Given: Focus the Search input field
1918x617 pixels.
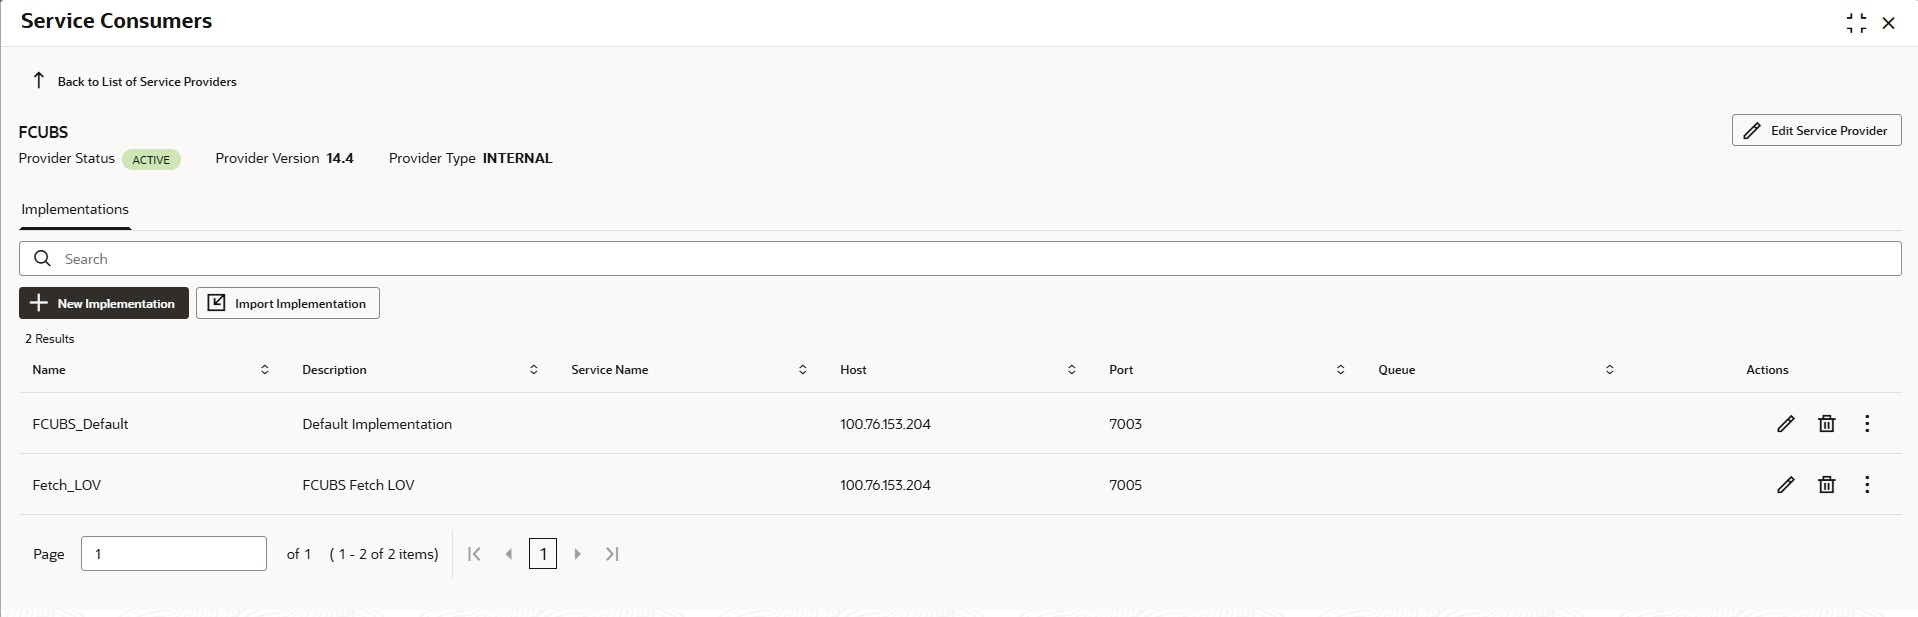Looking at the screenshot, I should 960,259.
